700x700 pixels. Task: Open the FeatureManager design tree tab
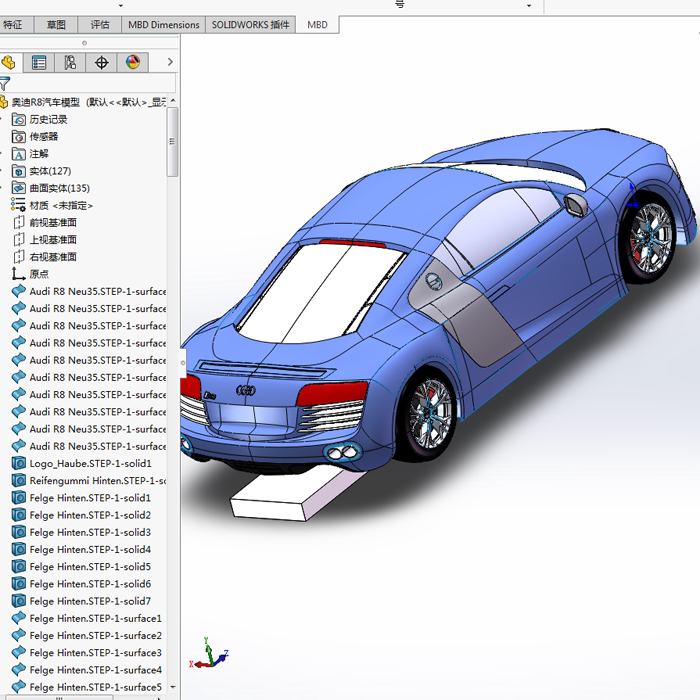click(8, 62)
